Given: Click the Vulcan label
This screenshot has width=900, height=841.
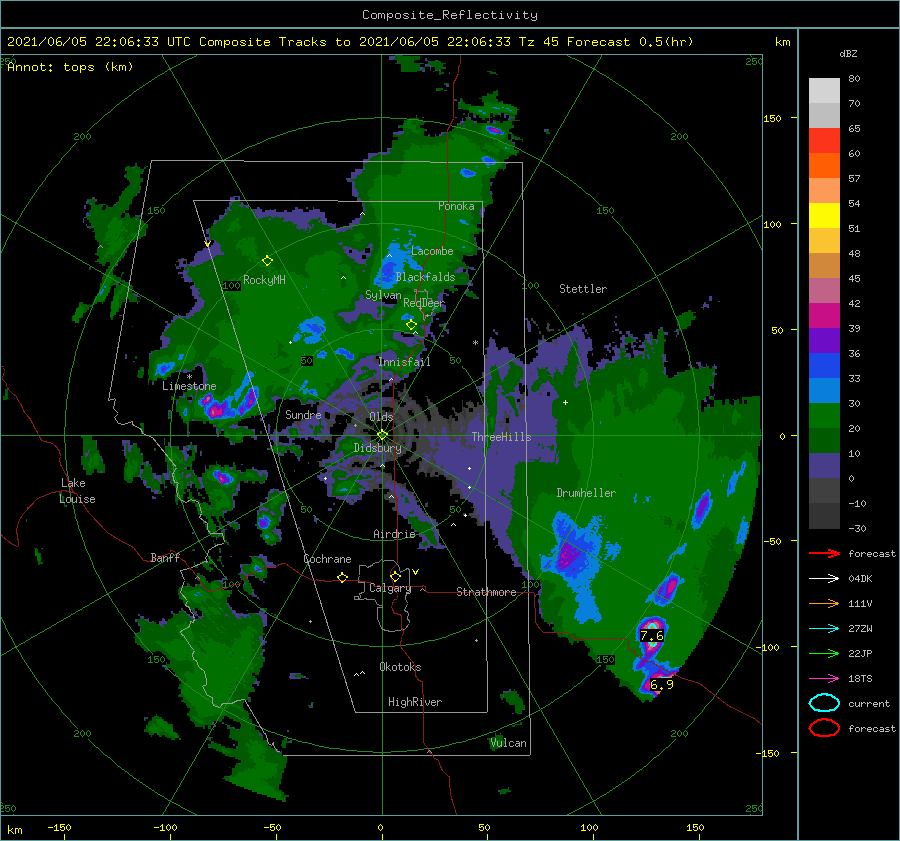Looking at the screenshot, I should point(508,743).
